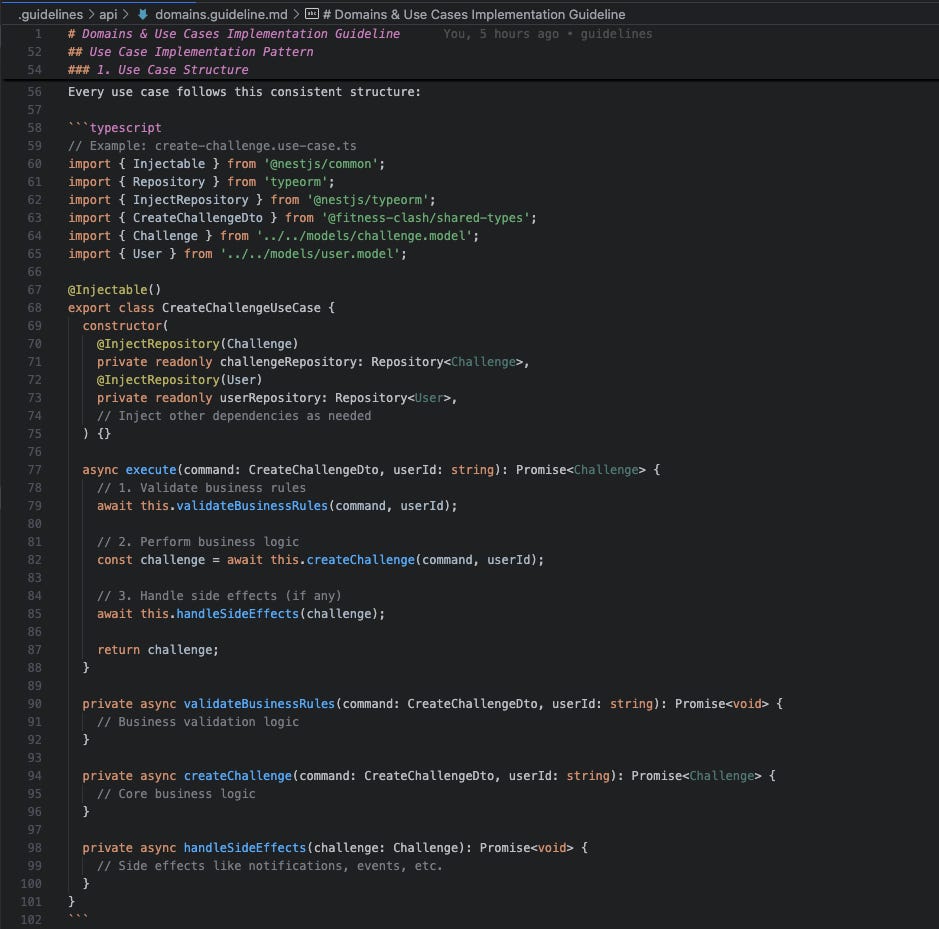Jump to sticky '### 1. Use Case Structure'
Image resolution: width=939 pixels, height=929 pixels.
158,70
